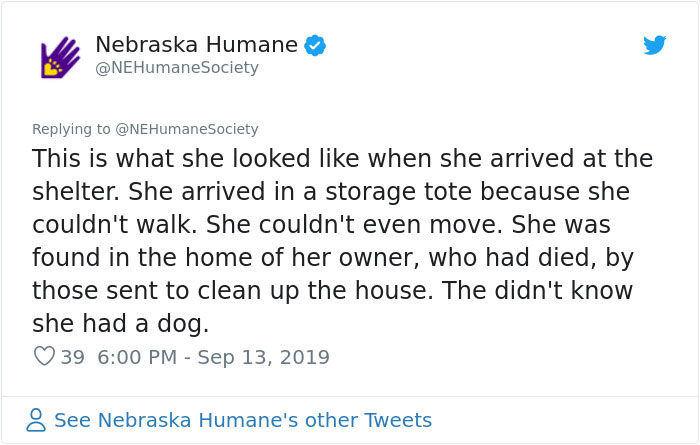Click the 'Replying to' label text
The image size is (700, 445).
71,129
